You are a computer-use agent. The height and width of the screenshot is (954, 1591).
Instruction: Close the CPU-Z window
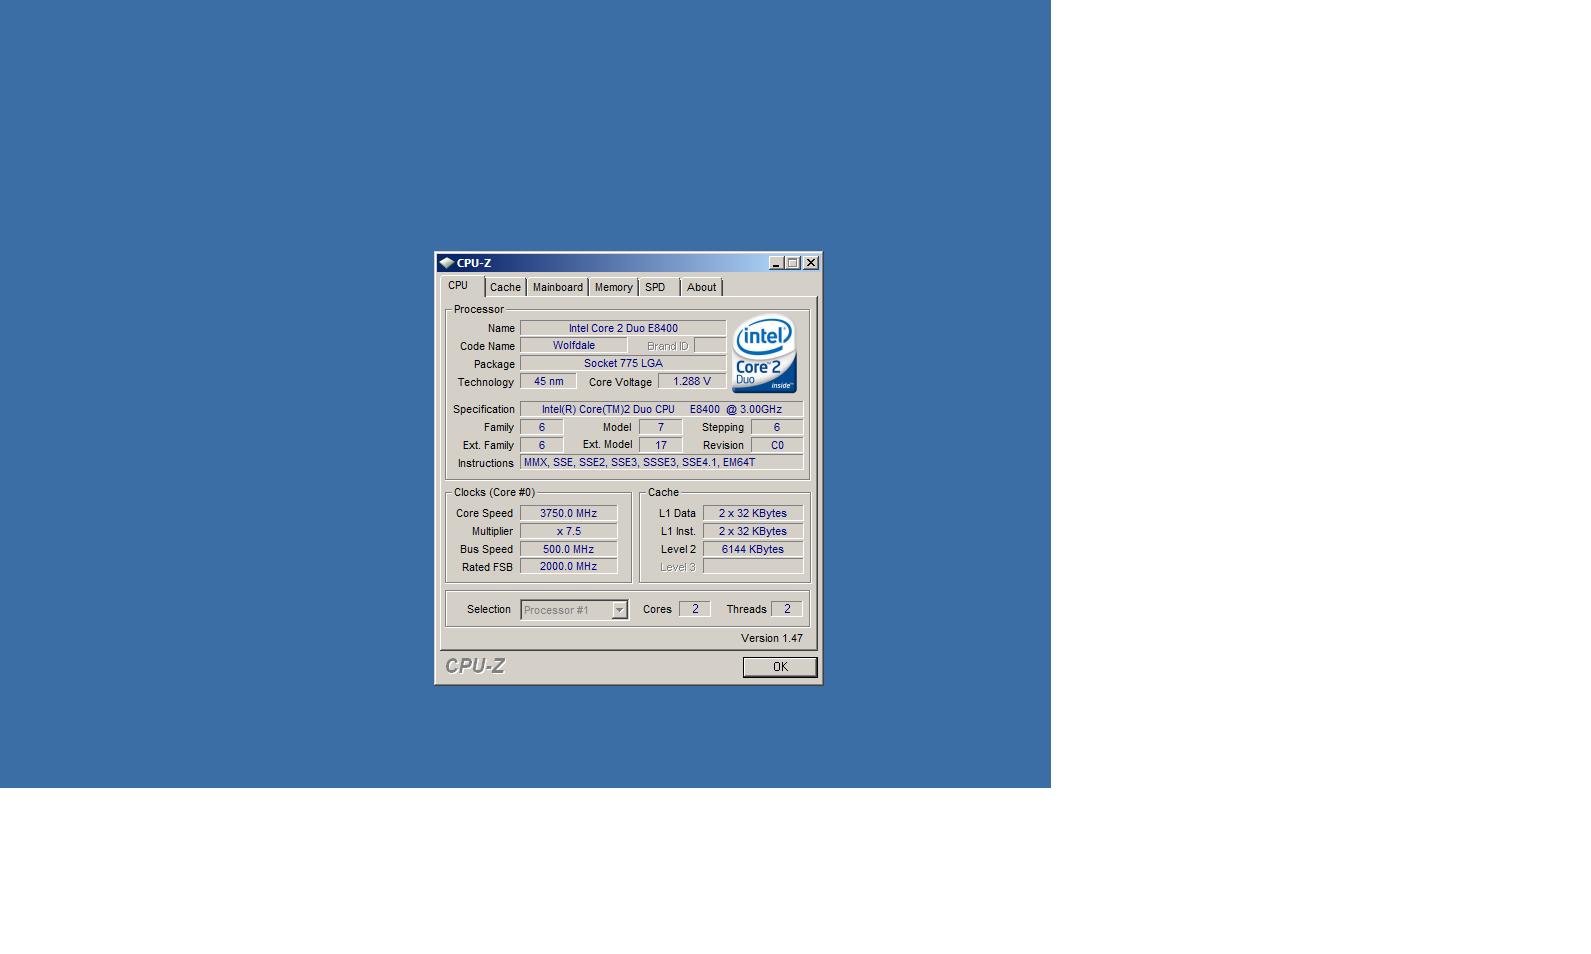[811, 263]
